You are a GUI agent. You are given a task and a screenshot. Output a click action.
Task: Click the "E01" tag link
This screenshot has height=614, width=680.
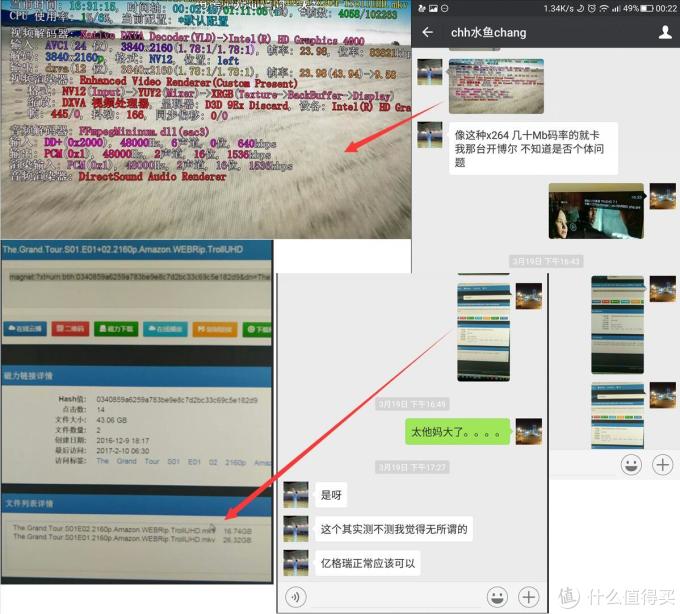point(194,462)
